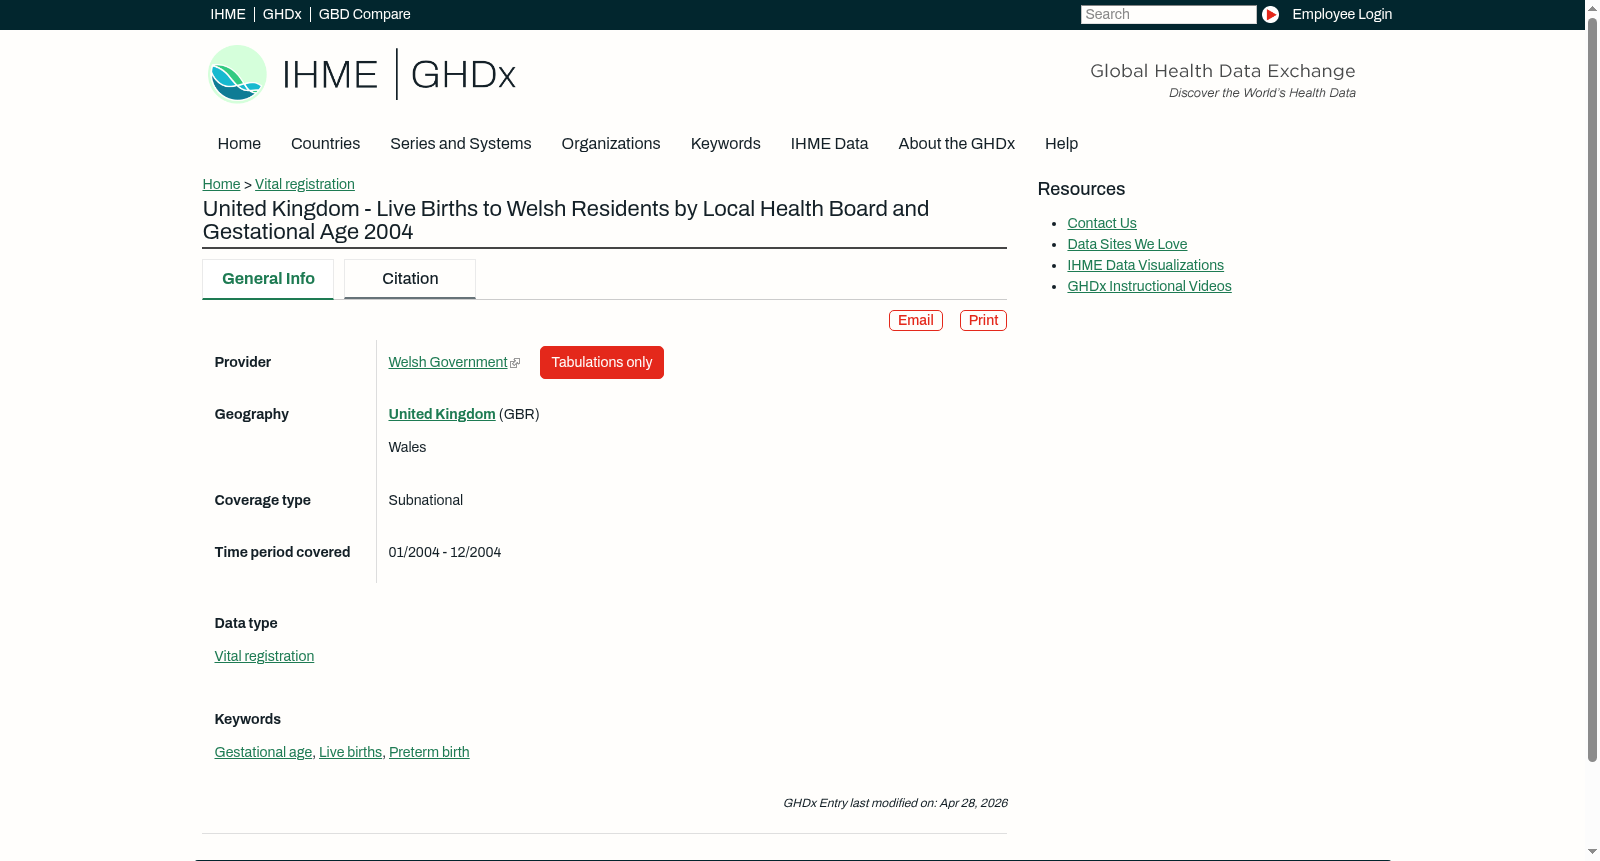Screen dimensions: 1600x861
Task: Open the Organizations menu item
Action: tap(611, 144)
